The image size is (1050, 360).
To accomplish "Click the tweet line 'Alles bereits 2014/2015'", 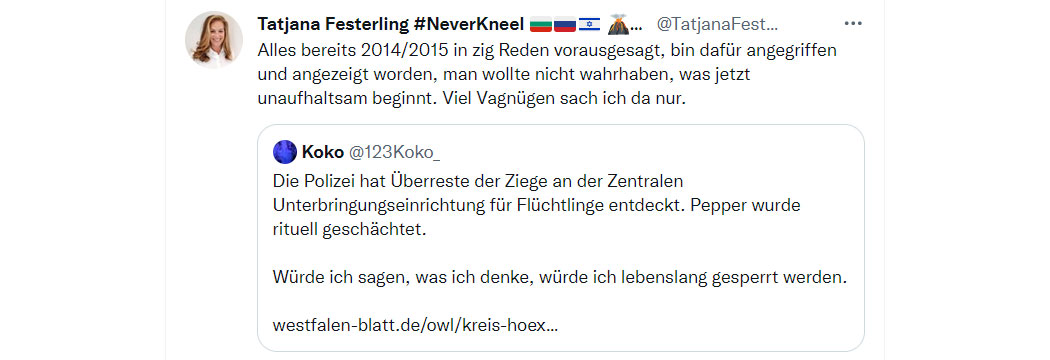I will coord(547,50).
